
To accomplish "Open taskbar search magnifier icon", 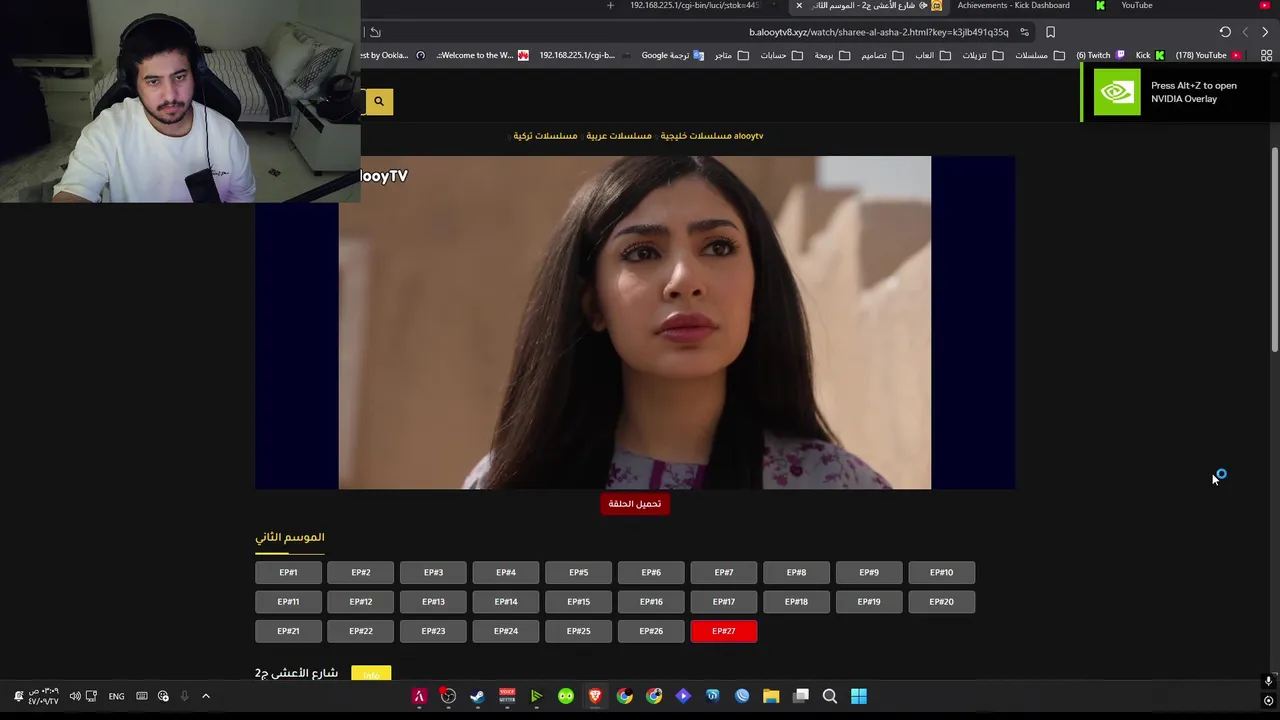I will click(x=830, y=696).
